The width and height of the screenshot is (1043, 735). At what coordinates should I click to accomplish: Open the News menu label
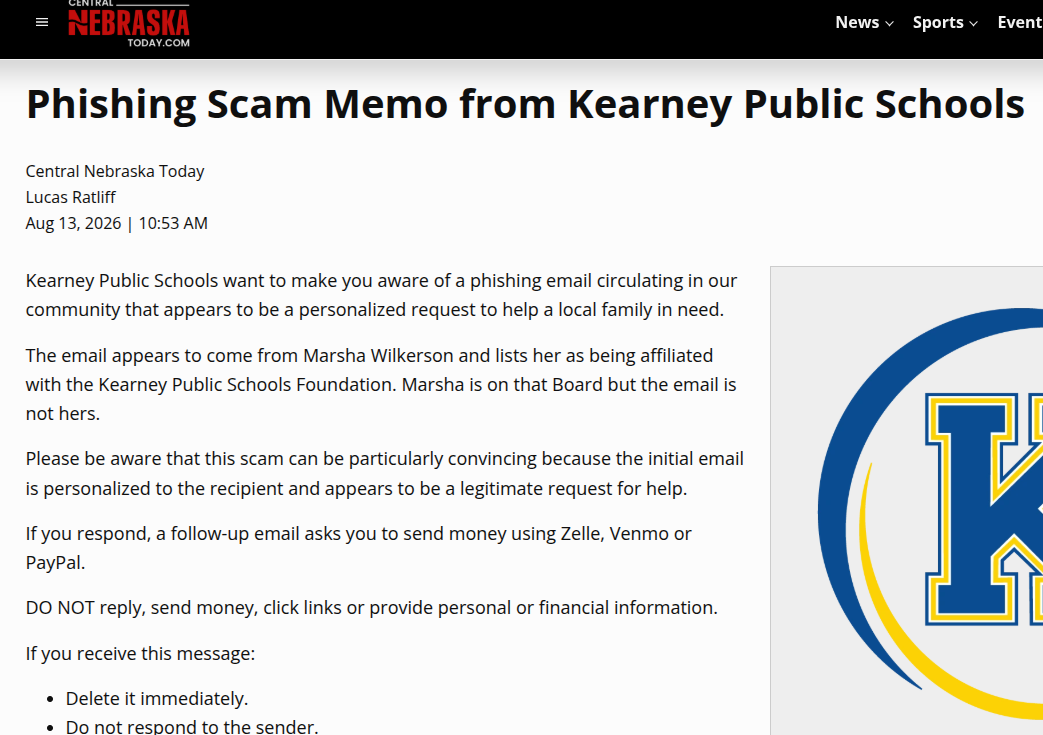[x=857, y=23]
